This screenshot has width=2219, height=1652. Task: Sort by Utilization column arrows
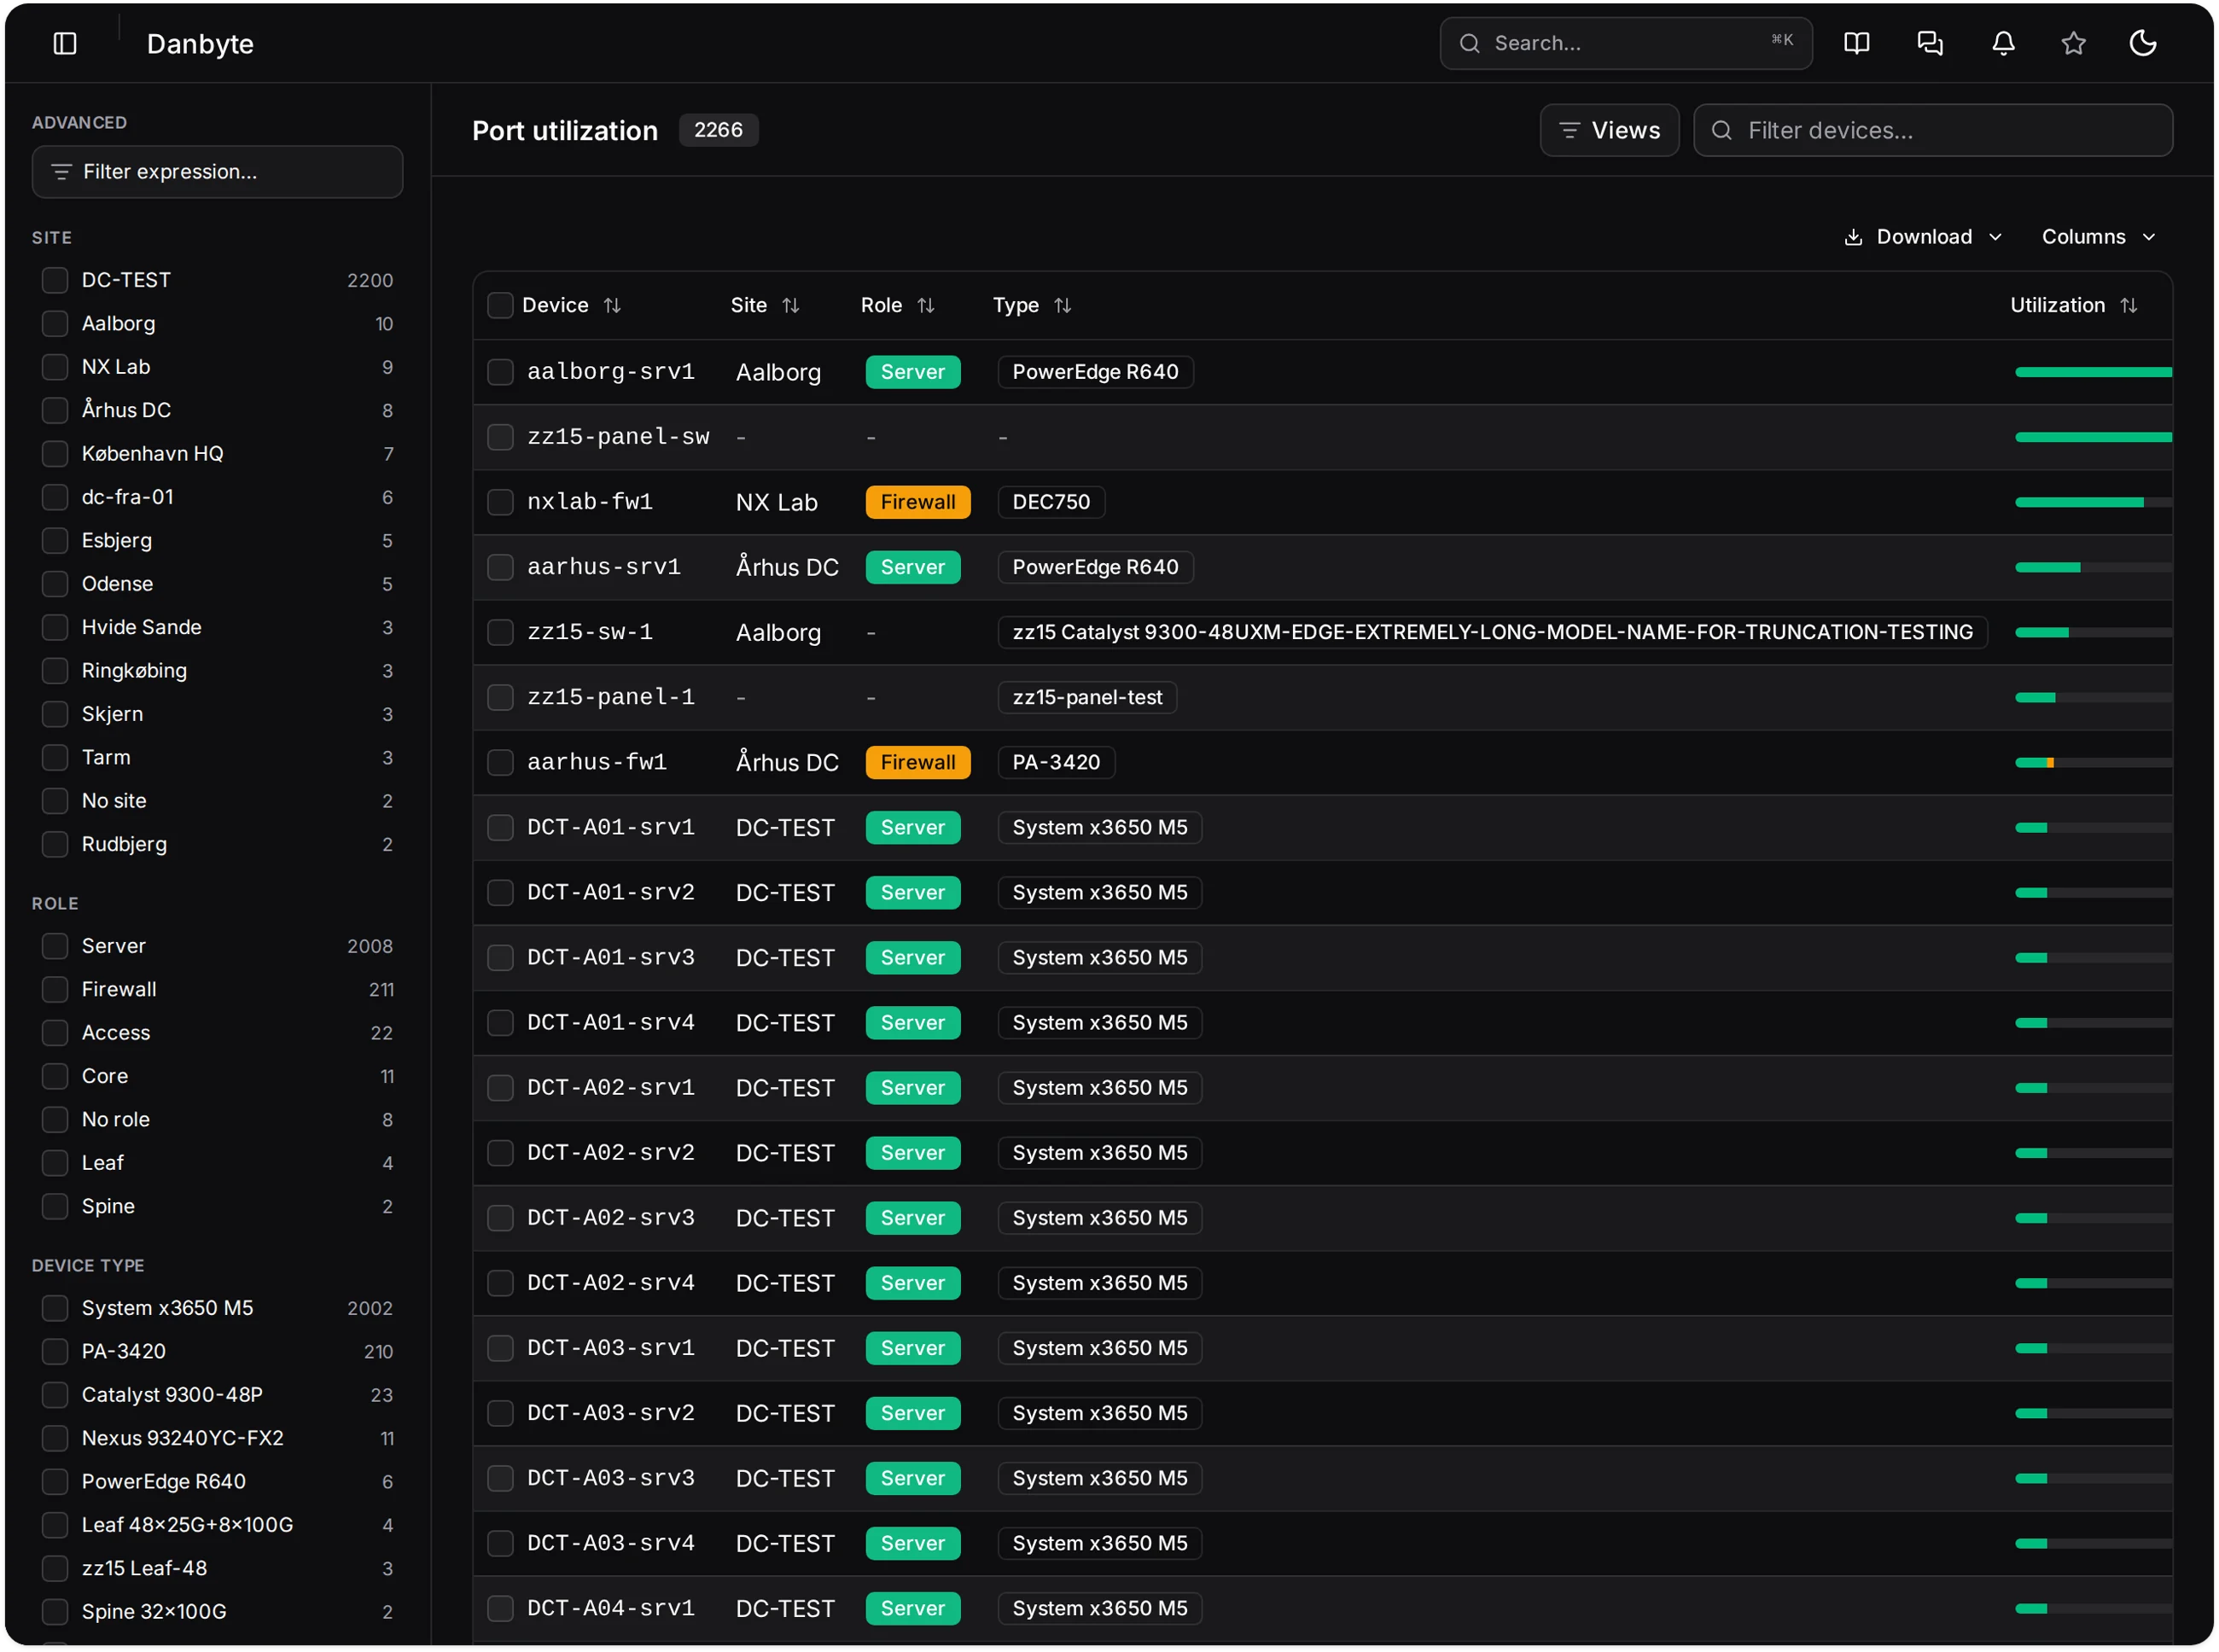(2128, 305)
